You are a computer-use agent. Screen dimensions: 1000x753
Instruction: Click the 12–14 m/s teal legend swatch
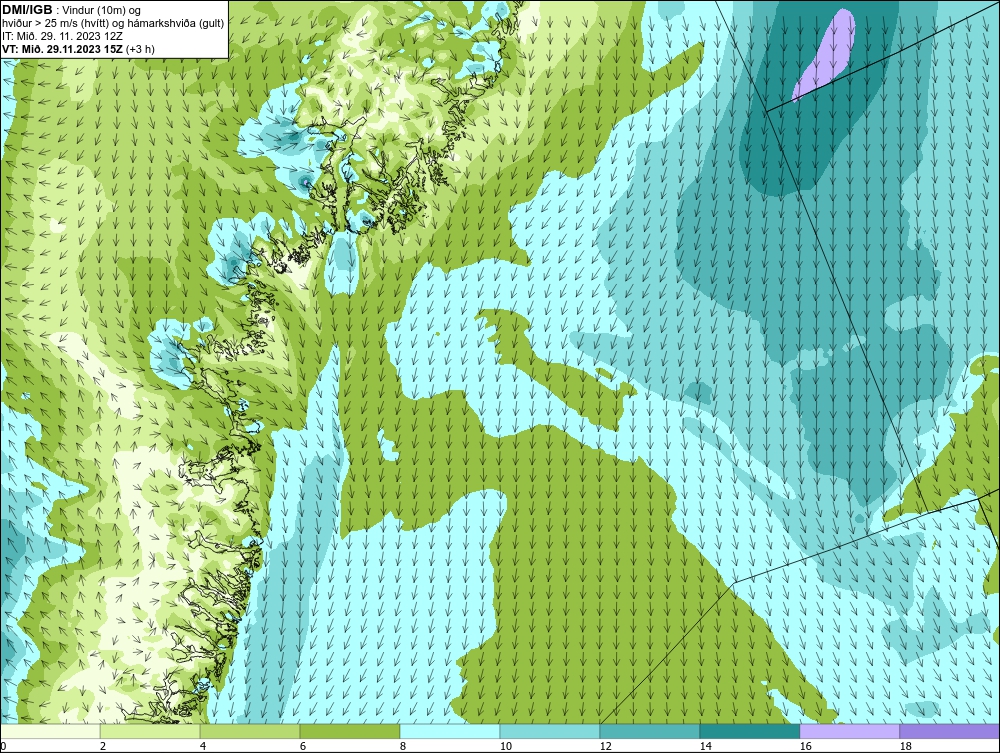[649, 731]
